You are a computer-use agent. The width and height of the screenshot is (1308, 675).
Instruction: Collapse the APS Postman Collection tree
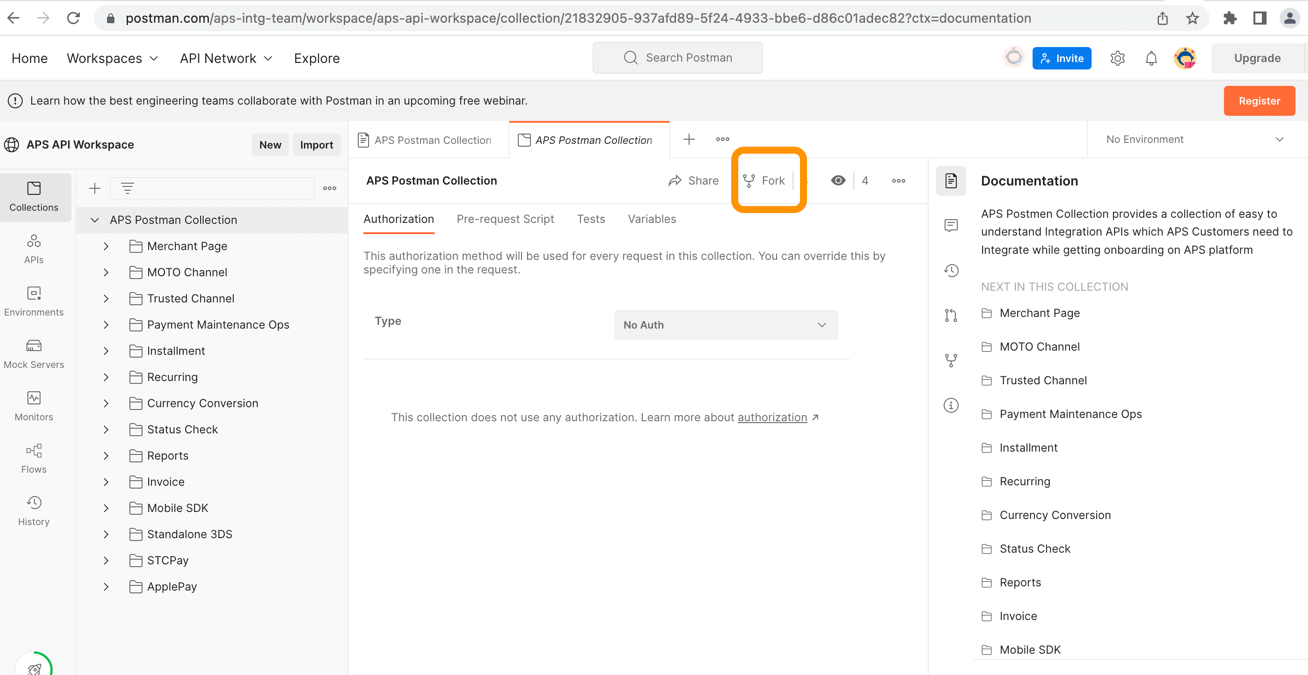[x=95, y=220]
